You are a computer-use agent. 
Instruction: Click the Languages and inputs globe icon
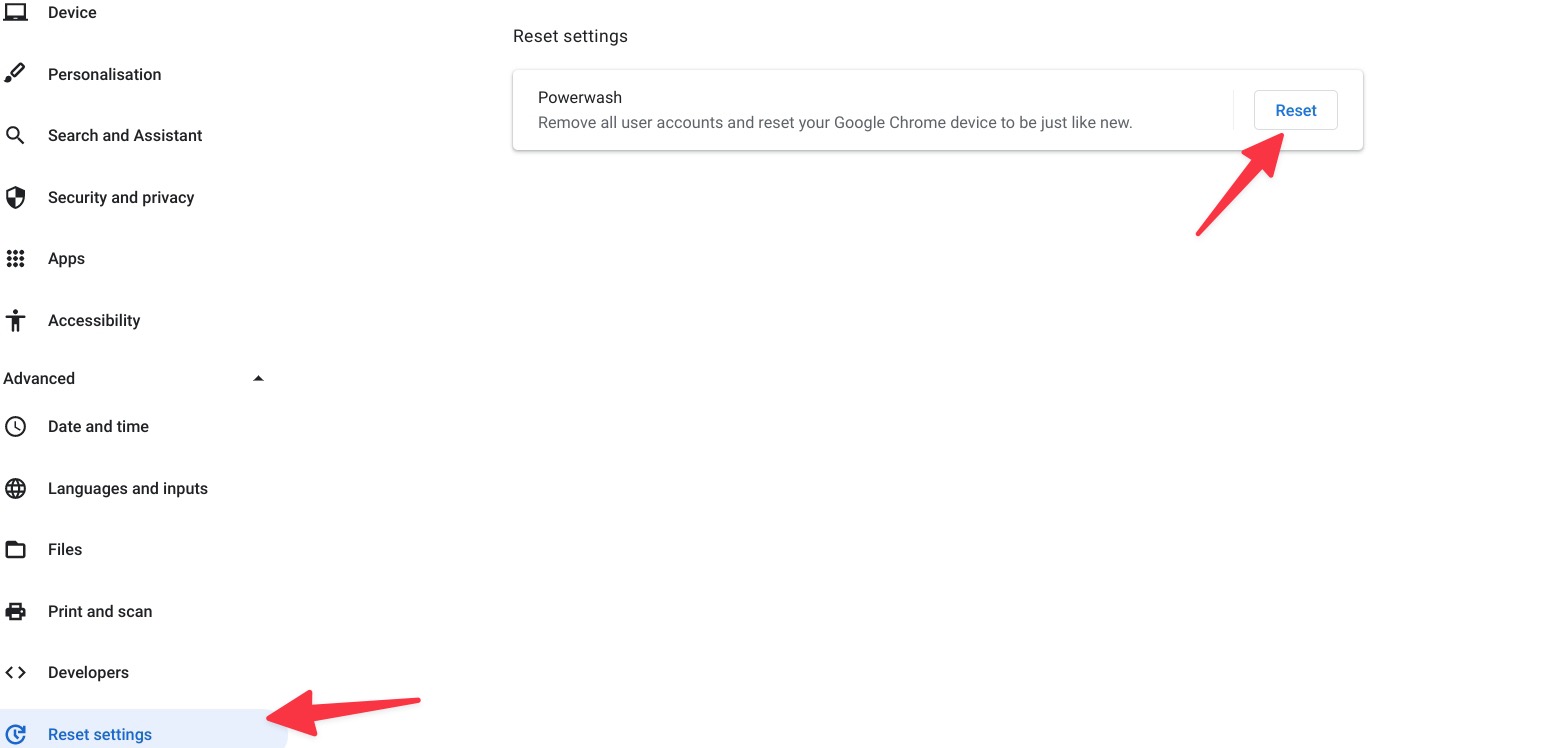(15, 489)
